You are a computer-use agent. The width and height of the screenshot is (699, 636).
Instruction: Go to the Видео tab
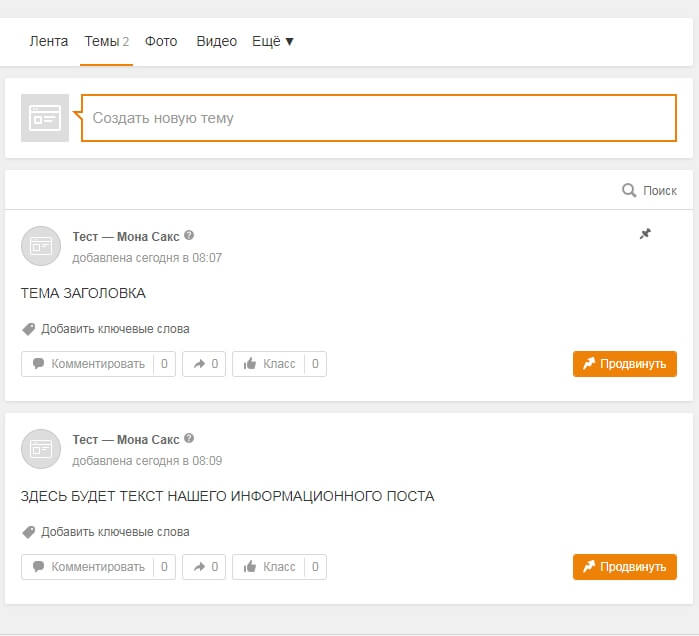tap(217, 41)
